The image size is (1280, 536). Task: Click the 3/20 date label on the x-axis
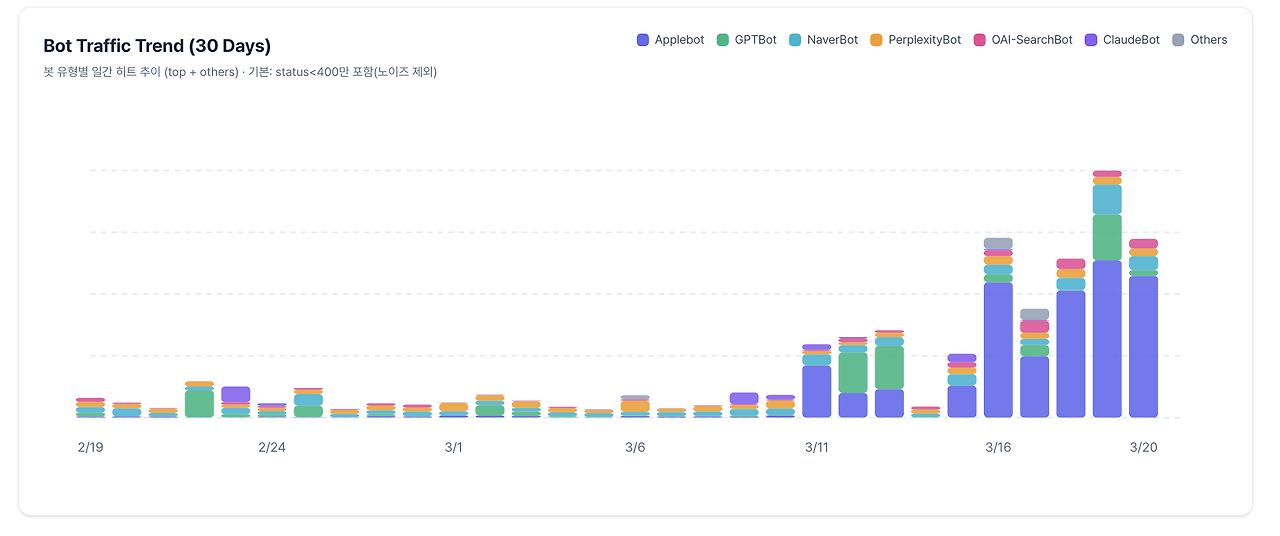click(1143, 447)
